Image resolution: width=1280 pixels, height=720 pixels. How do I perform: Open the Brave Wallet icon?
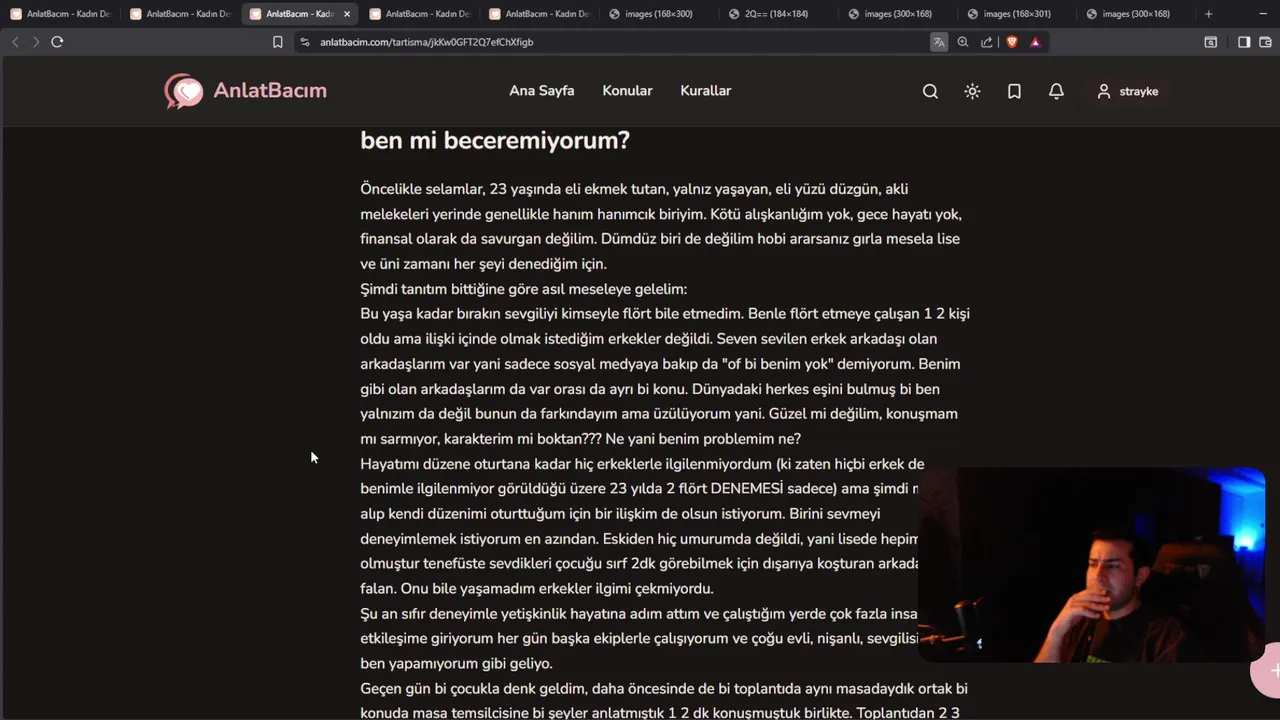[1264, 42]
